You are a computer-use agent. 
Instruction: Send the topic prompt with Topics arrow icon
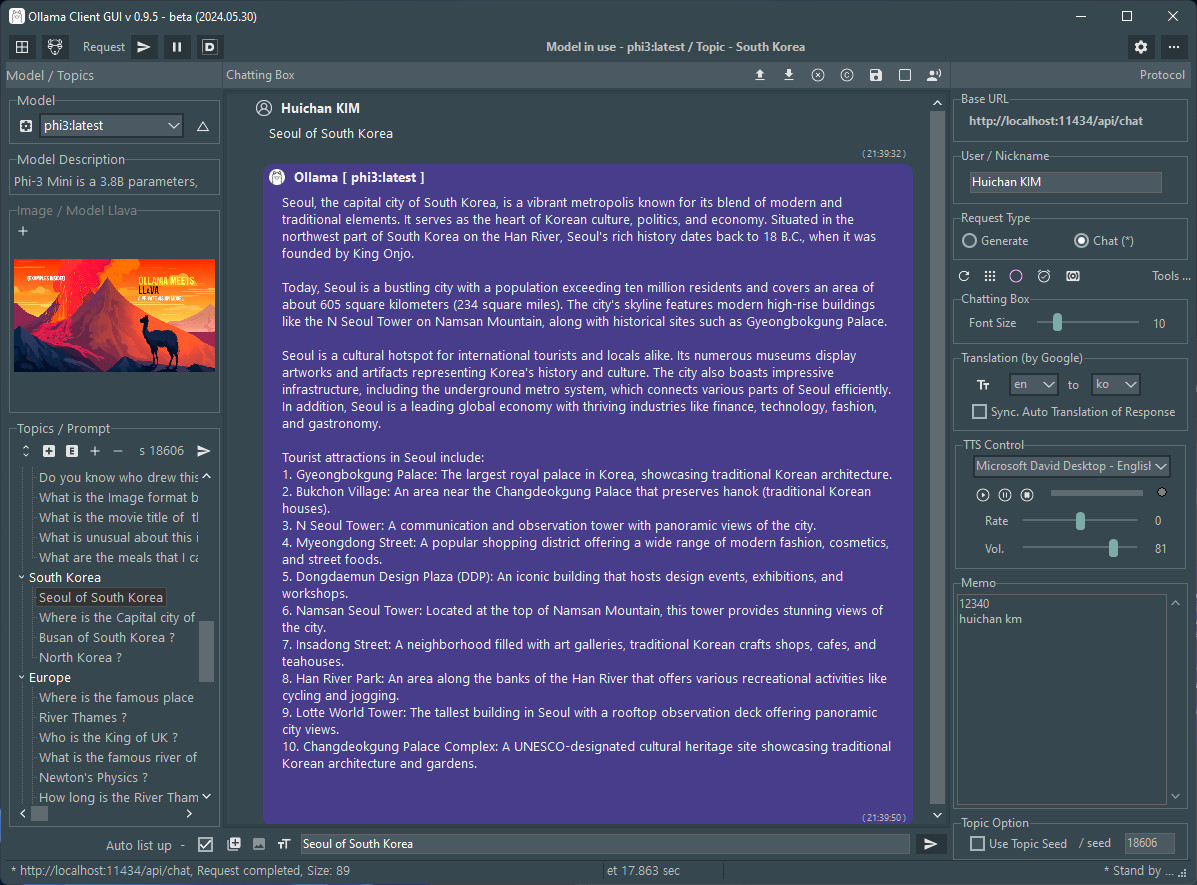pyautogui.click(x=203, y=451)
